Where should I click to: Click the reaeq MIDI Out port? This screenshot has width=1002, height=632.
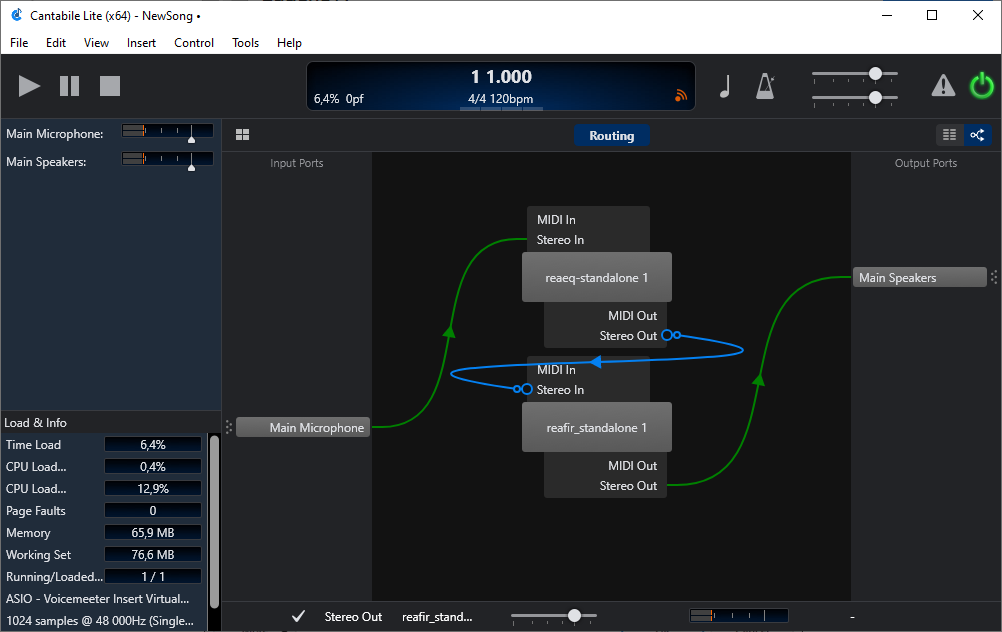coord(632,316)
